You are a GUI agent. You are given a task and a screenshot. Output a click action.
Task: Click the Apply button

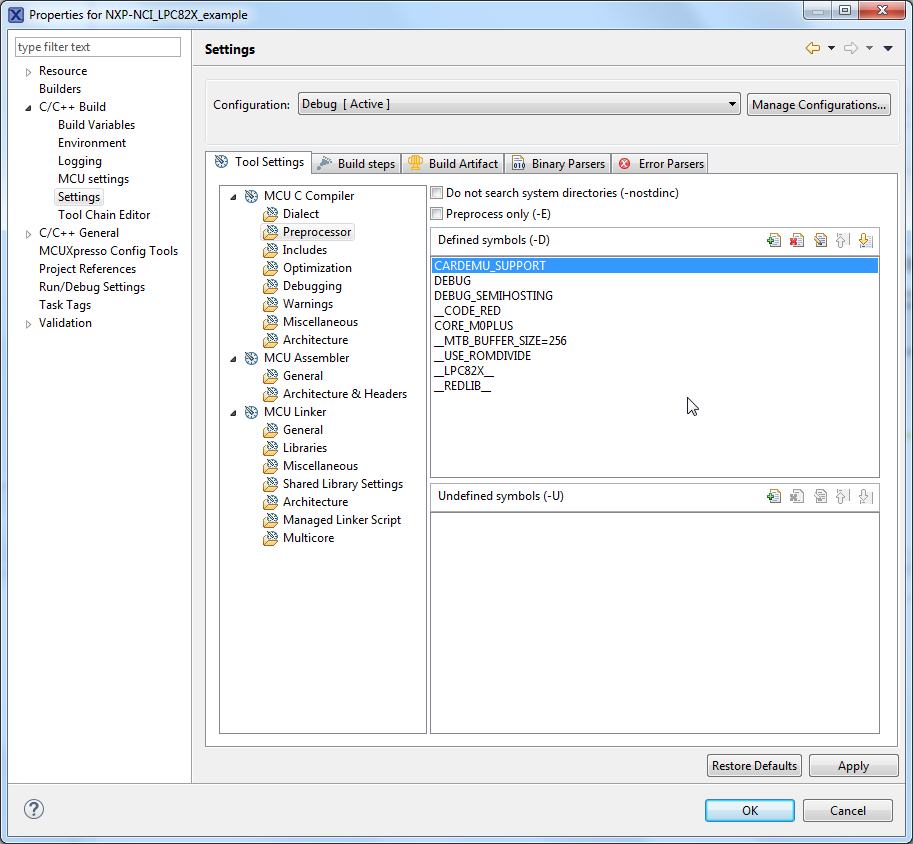click(x=853, y=766)
